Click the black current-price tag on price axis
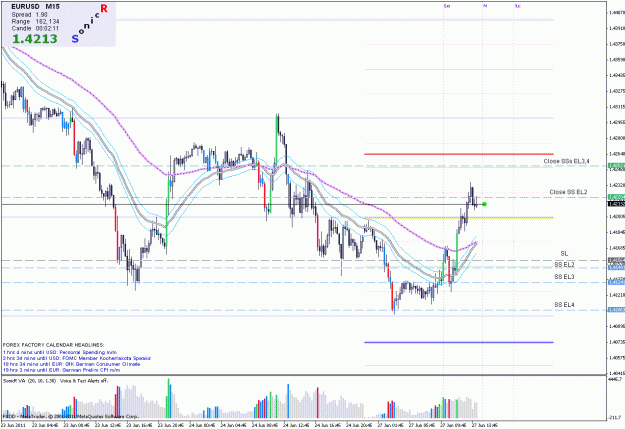The width and height of the screenshot is (625, 429). click(x=616, y=204)
